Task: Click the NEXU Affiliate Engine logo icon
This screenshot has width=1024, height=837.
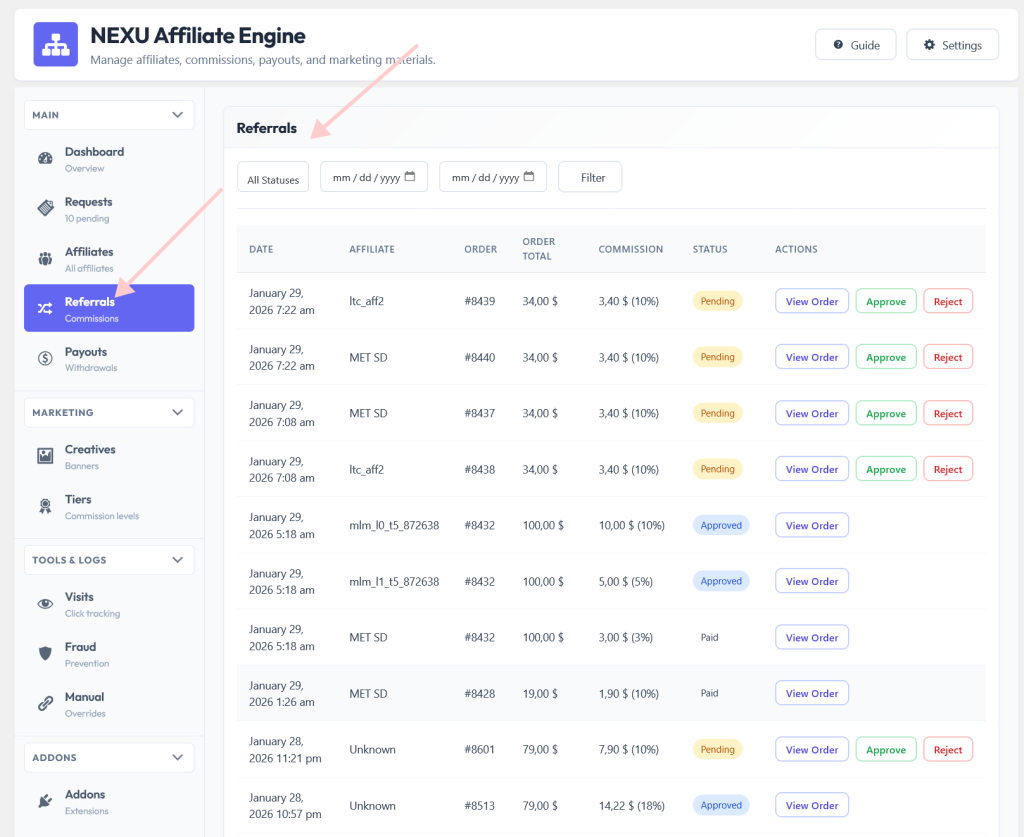Action: [56, 44]
